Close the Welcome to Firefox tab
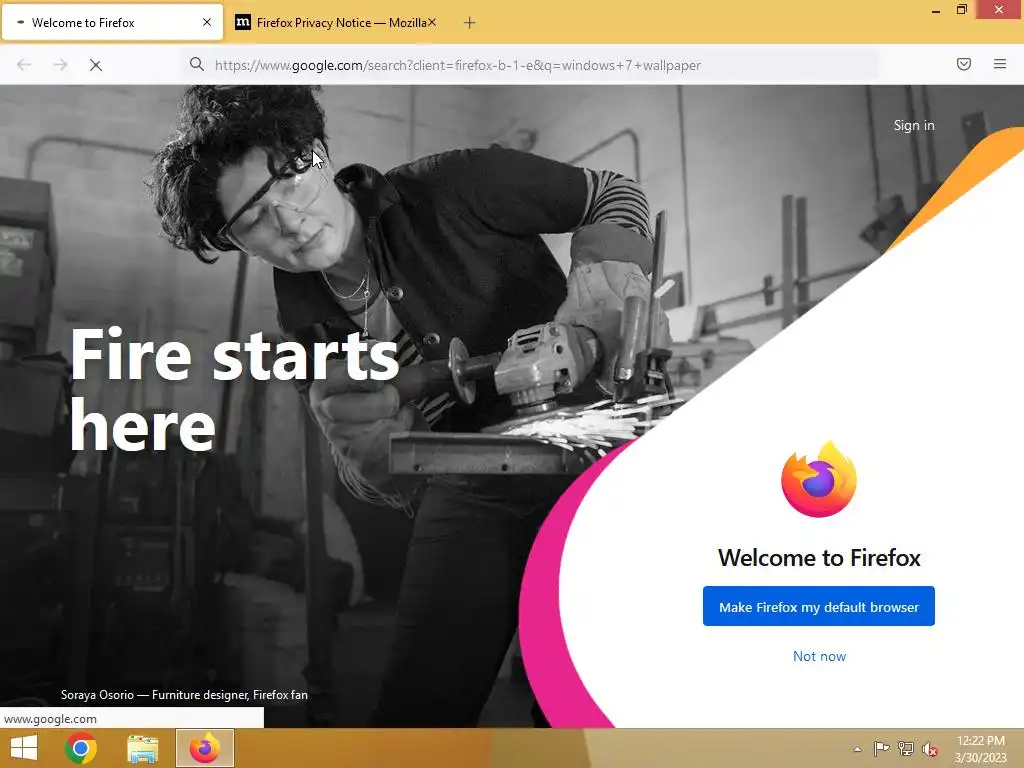Viewport: 1024px width, 768px height. coord(207,22)
